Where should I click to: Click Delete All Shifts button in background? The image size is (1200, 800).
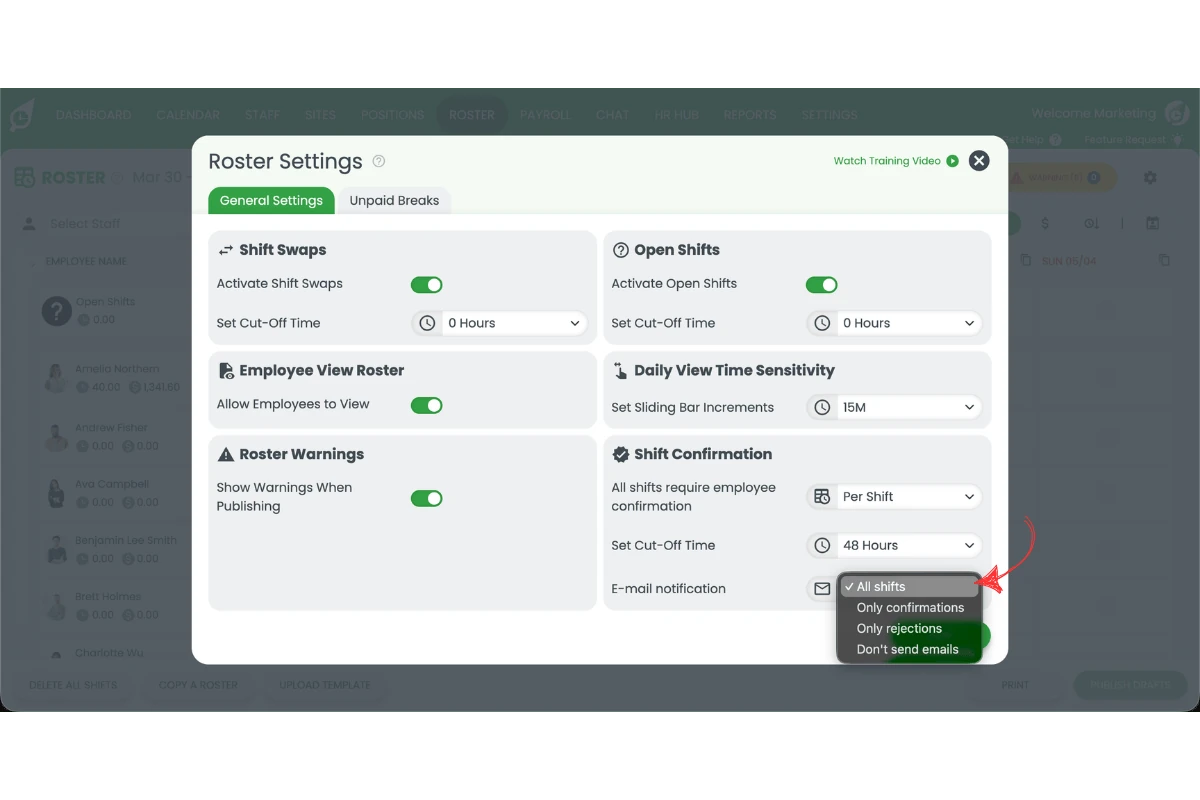click(73, 685)
